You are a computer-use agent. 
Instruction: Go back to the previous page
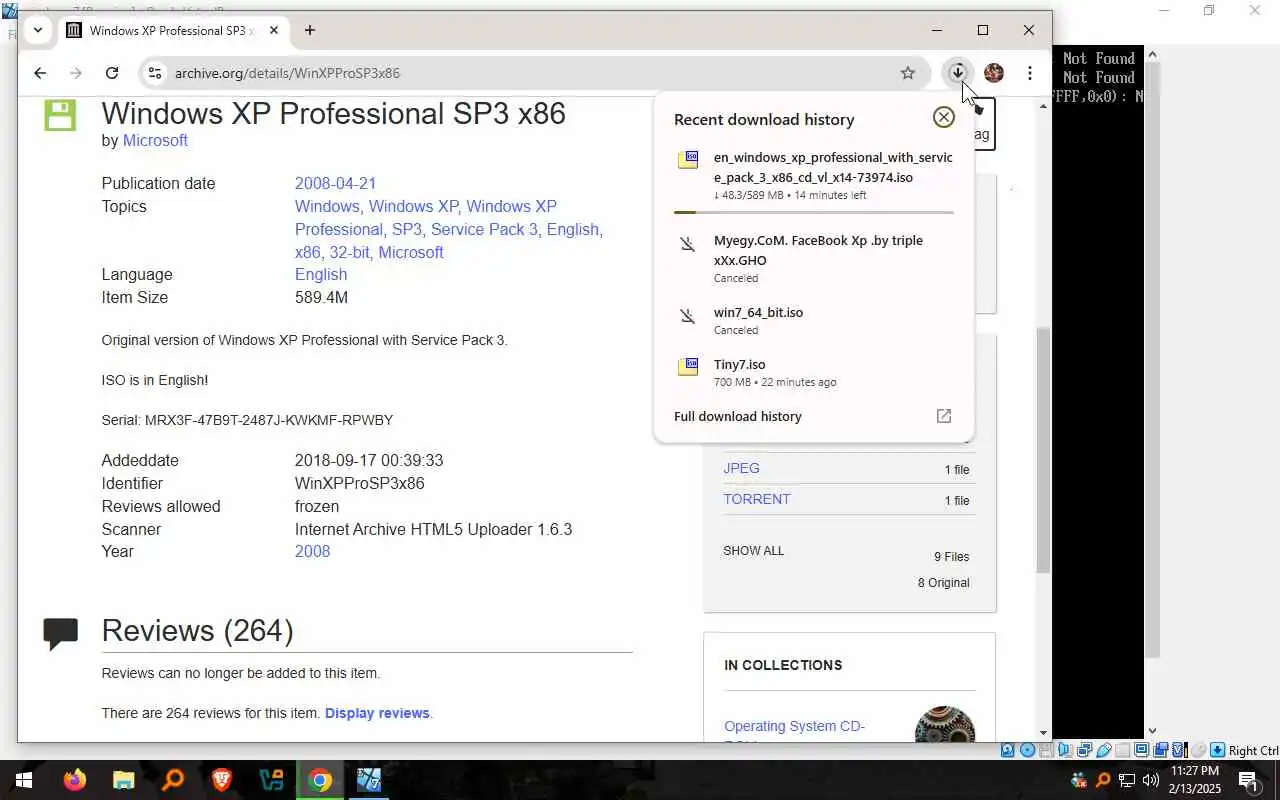40,73
